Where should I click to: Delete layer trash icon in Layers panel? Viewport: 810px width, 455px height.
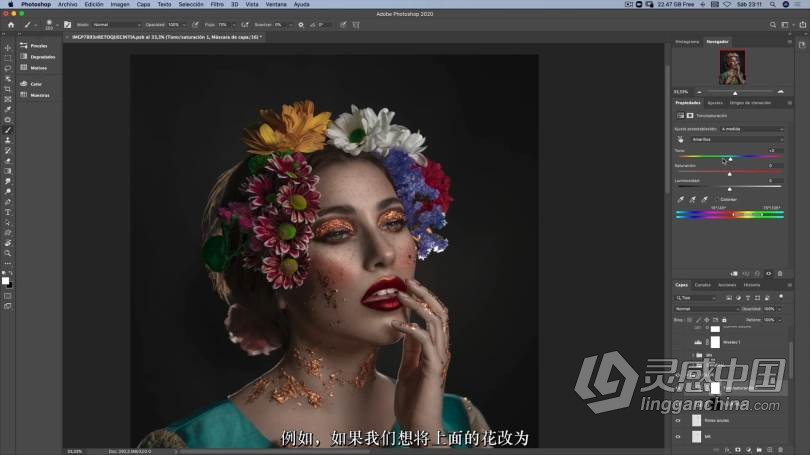[x=781, y=450]
